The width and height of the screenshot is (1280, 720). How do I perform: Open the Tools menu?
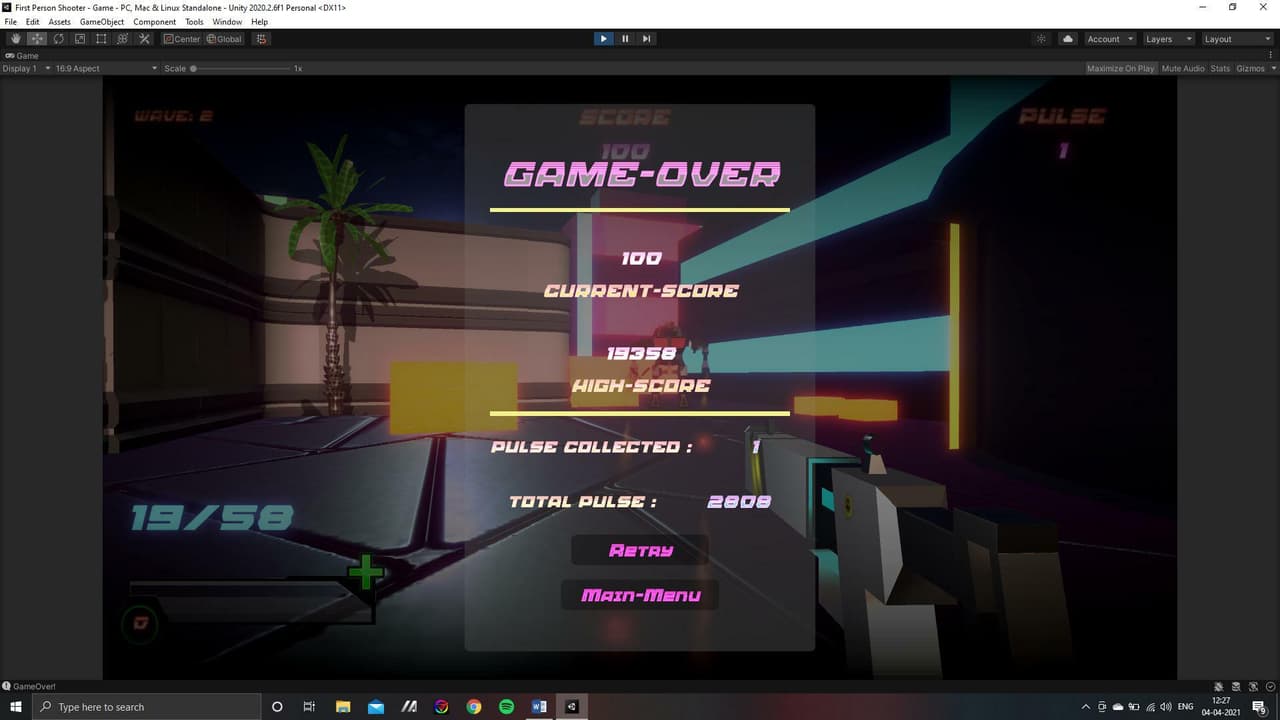[x=194, y=21]
